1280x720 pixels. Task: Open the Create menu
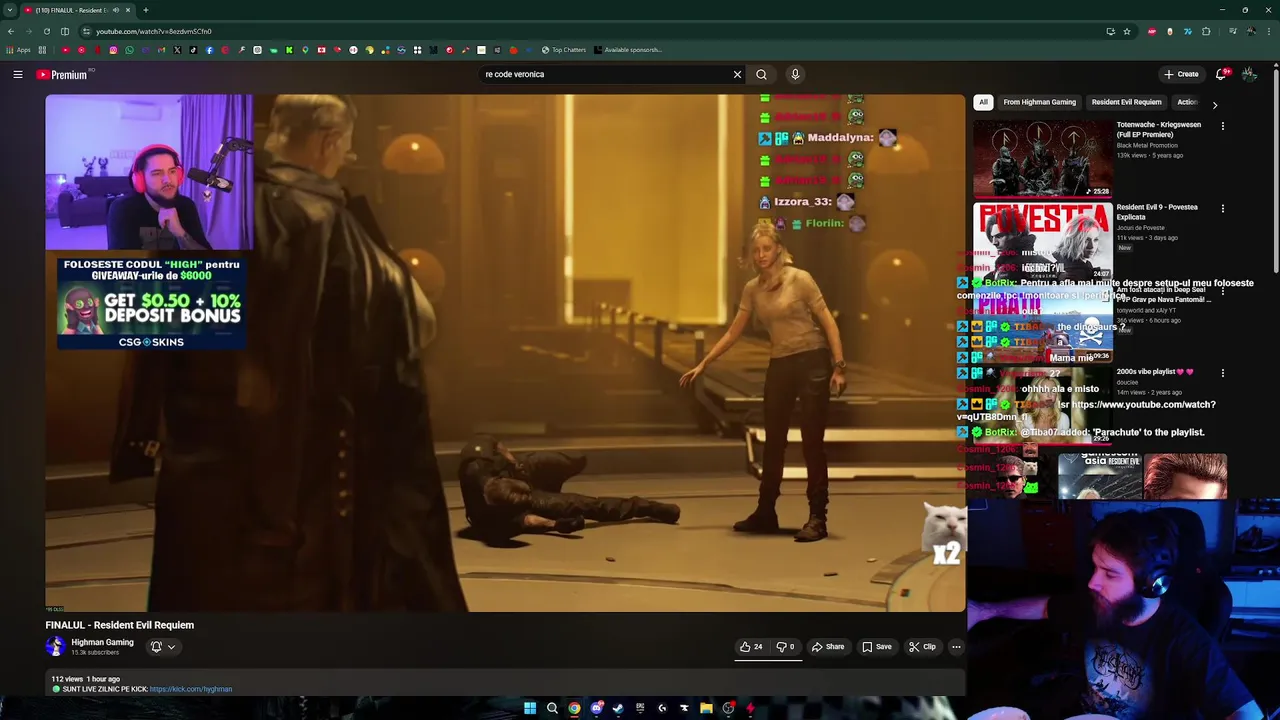coord(1181,74)
